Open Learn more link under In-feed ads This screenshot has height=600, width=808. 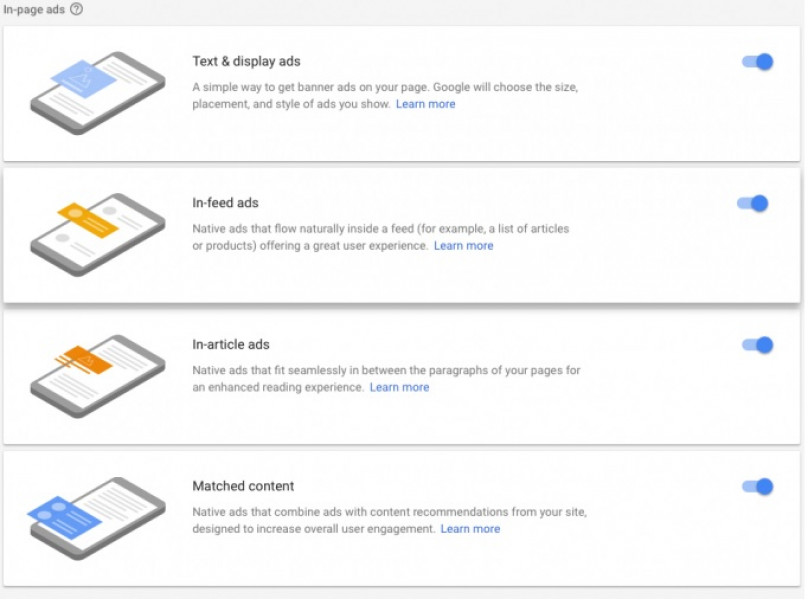click(463, 245)
